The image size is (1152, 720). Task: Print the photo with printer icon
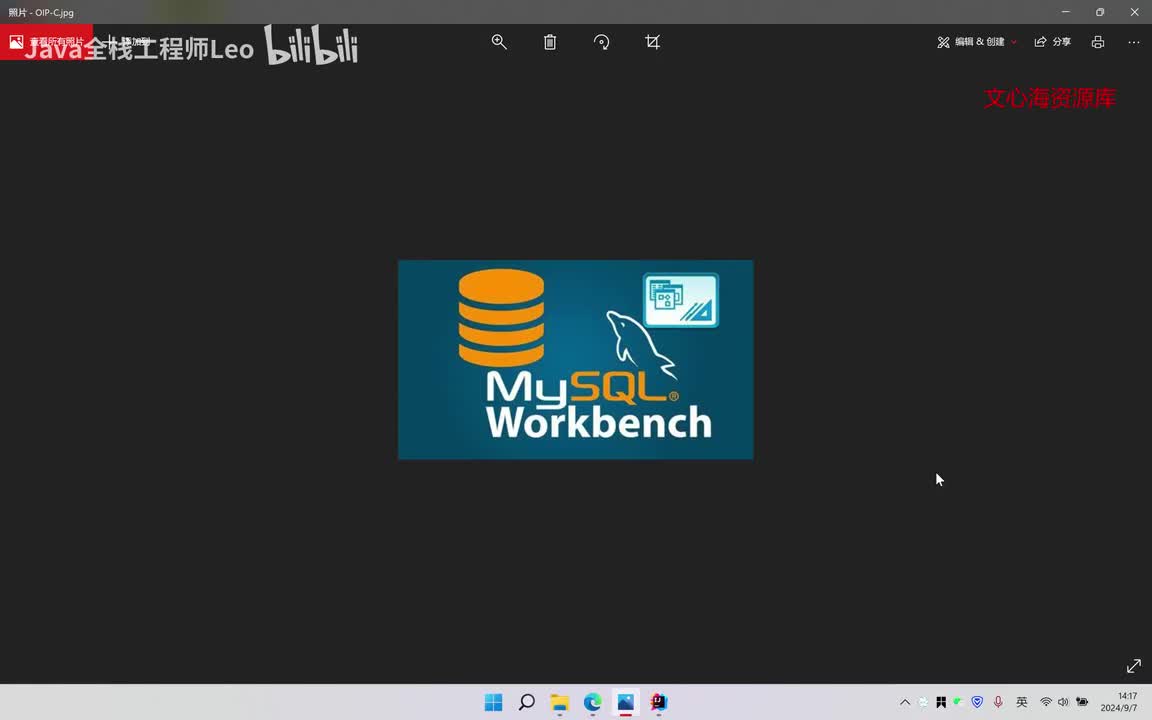click(1098, 42)
